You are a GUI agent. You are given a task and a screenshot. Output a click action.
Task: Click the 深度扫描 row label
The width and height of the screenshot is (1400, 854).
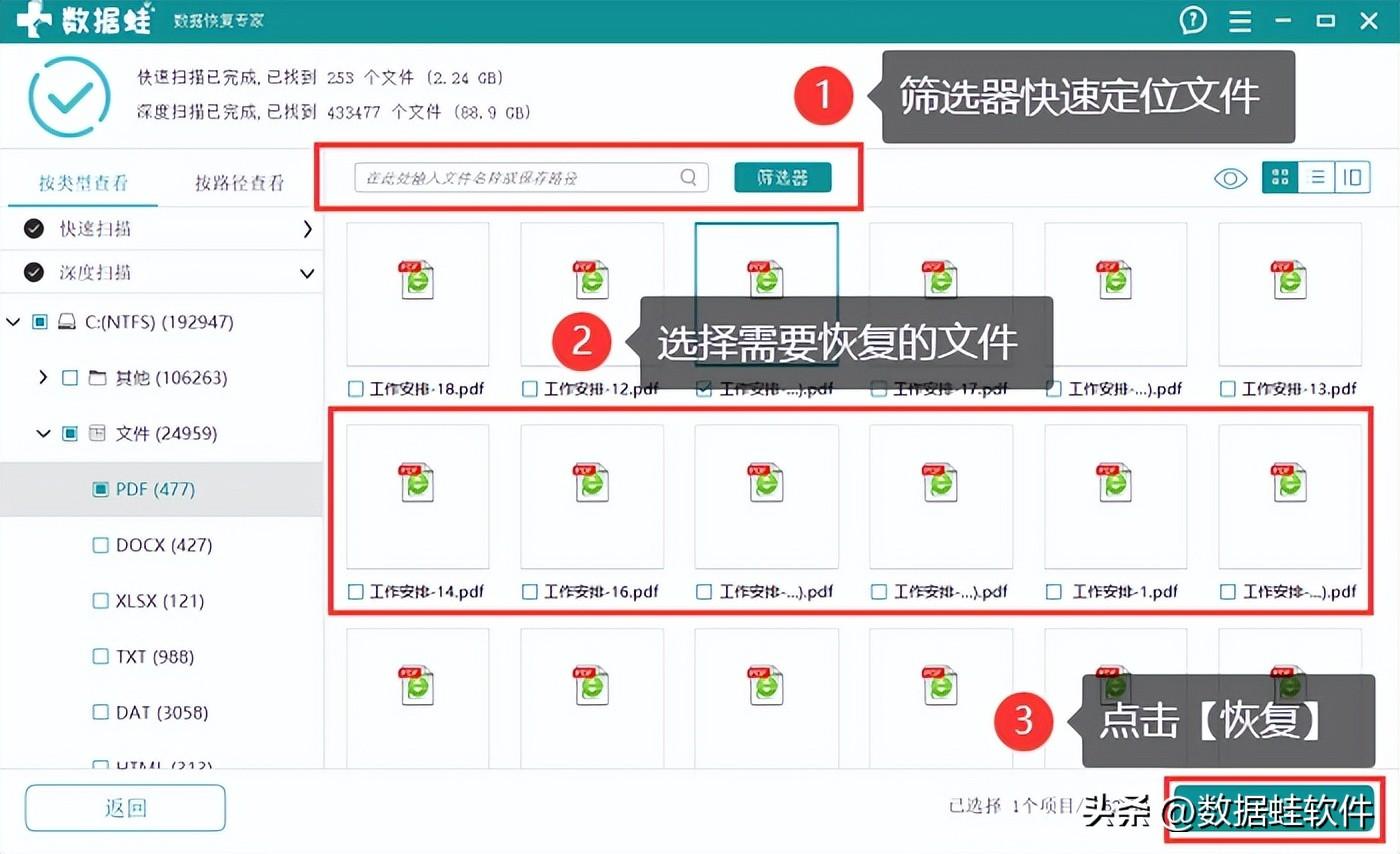(x=95, y=273)
